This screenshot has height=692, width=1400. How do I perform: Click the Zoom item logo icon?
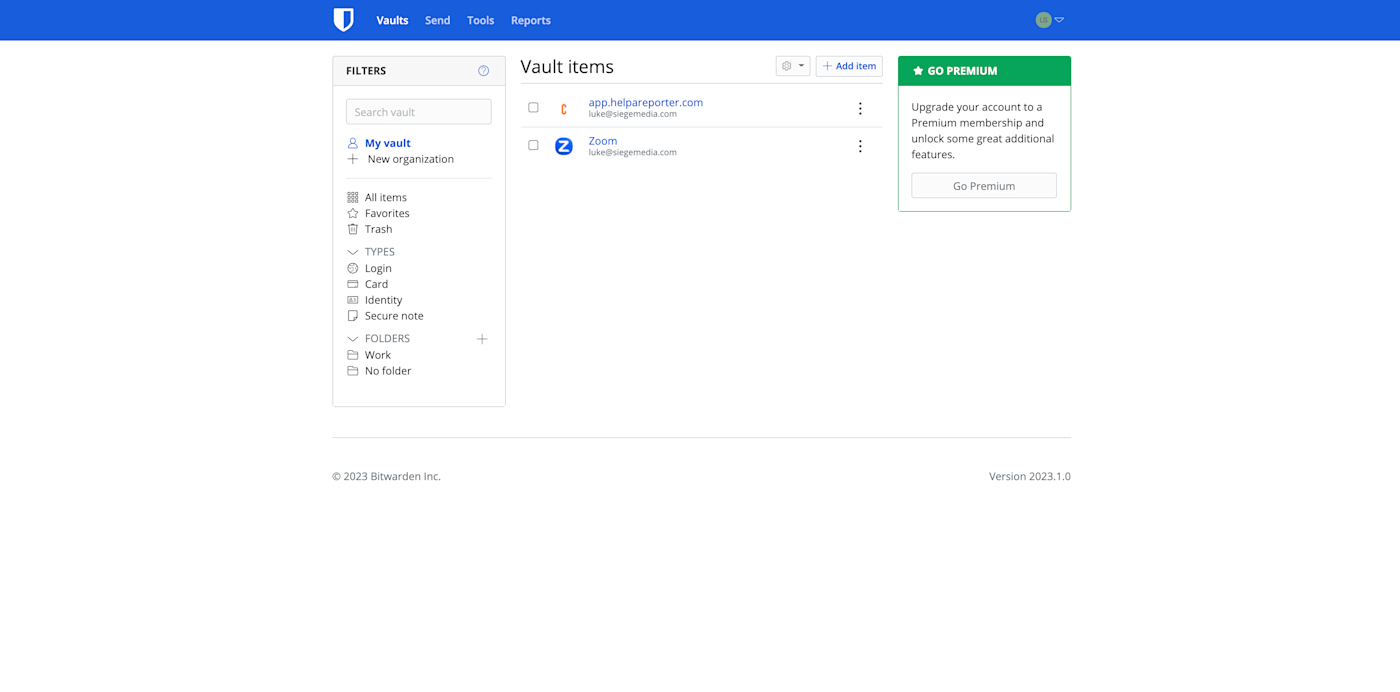point(564,146)
